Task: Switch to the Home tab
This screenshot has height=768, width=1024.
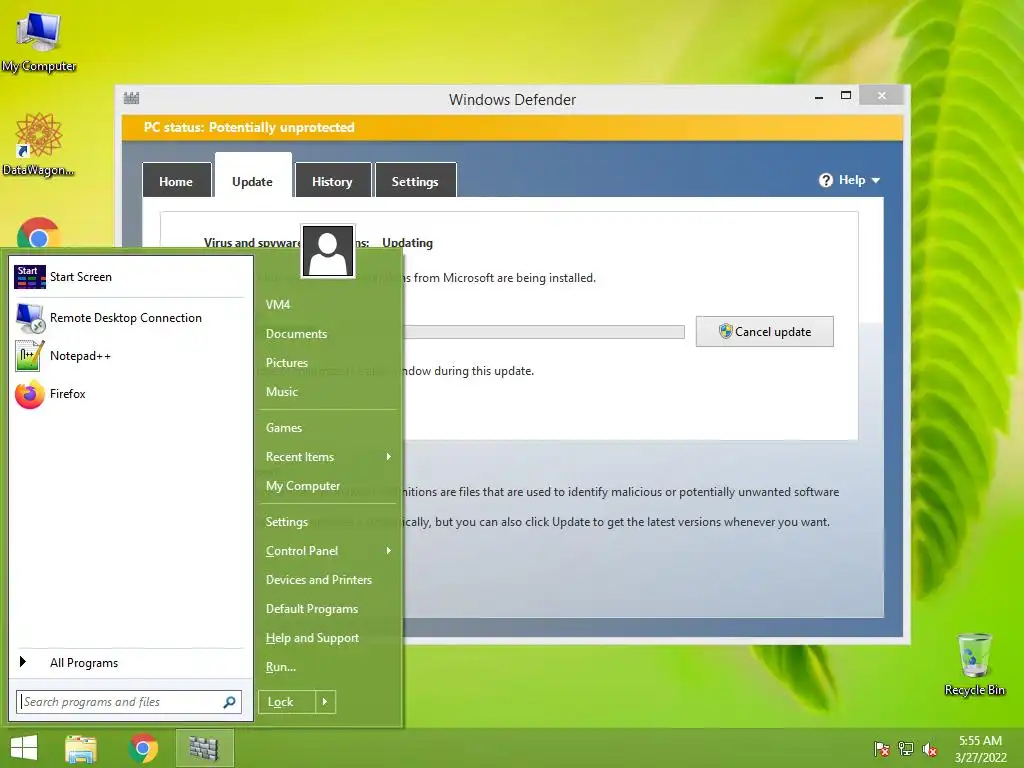Action: click(176, 181)
